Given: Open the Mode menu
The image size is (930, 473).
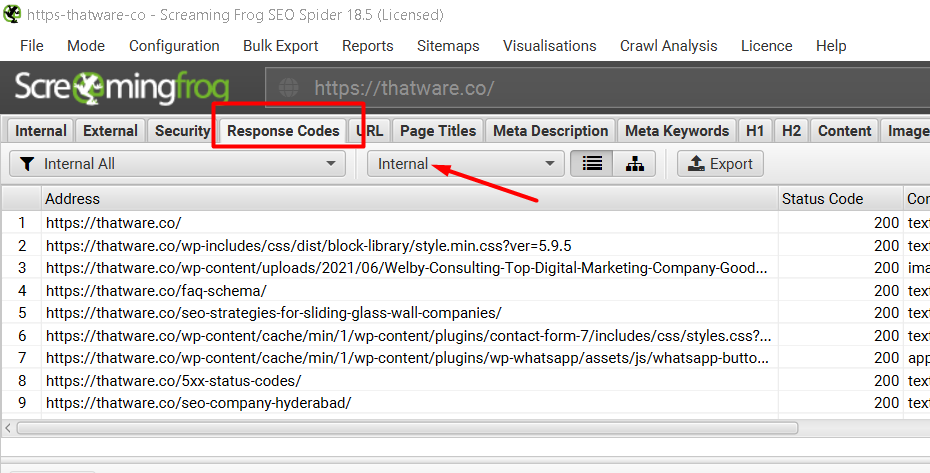Looking at the screenshot, I should tap(86, 46).
